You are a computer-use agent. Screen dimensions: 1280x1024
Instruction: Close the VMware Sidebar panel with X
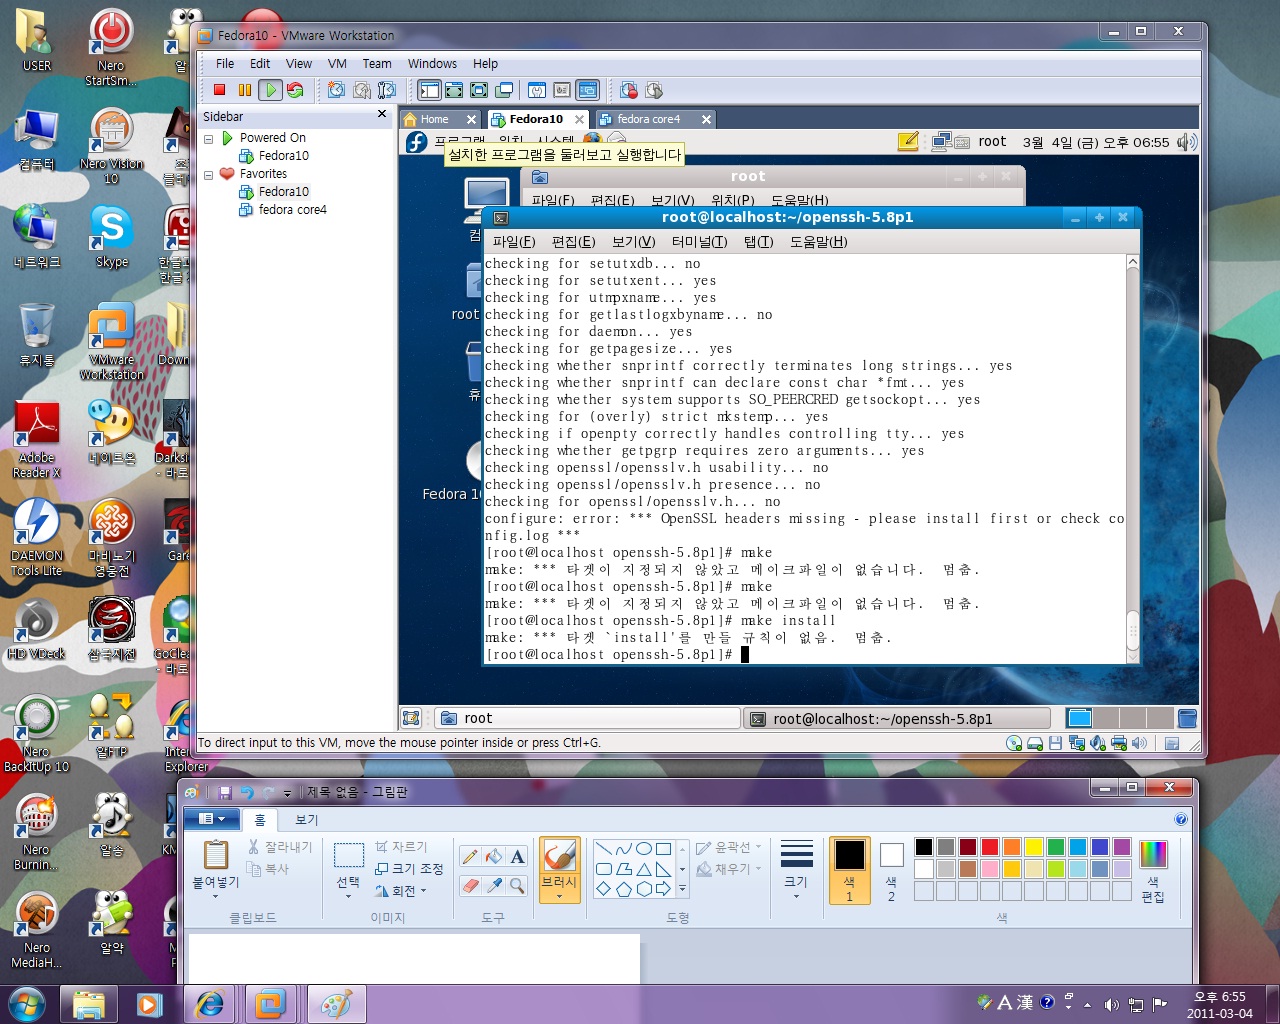[382, 115]
